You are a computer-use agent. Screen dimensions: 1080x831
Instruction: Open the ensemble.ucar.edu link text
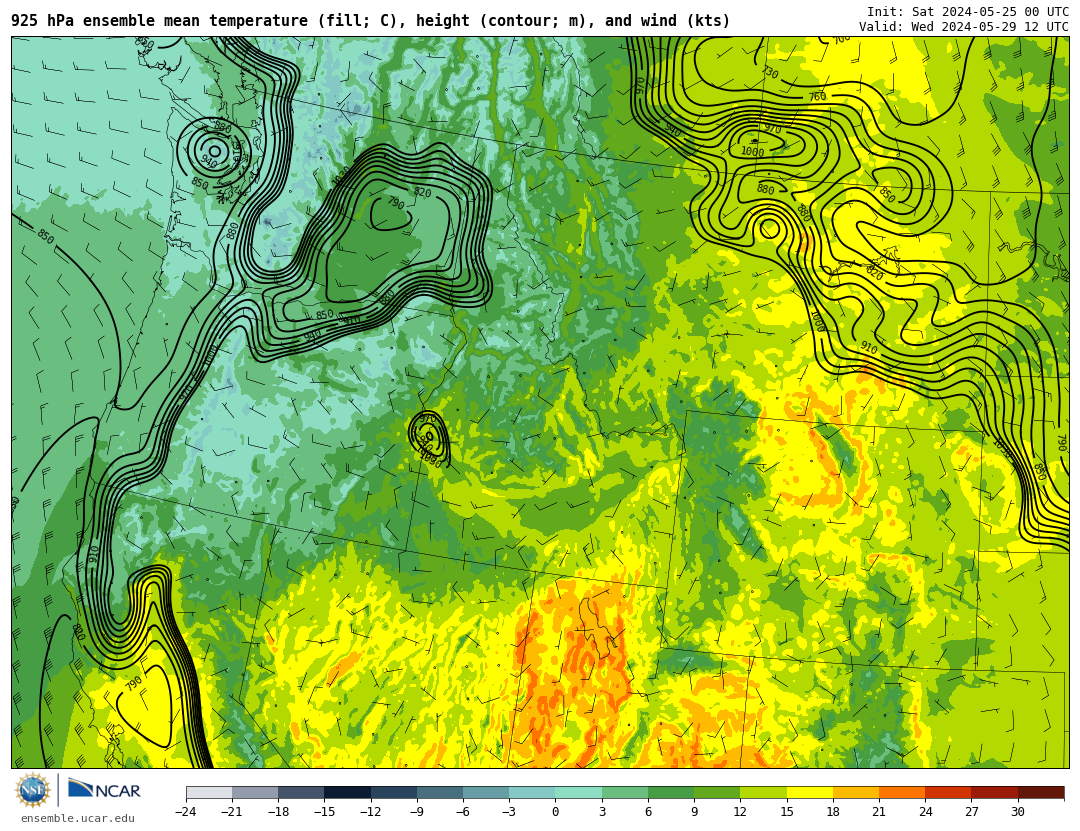click(x=77, y=819)
